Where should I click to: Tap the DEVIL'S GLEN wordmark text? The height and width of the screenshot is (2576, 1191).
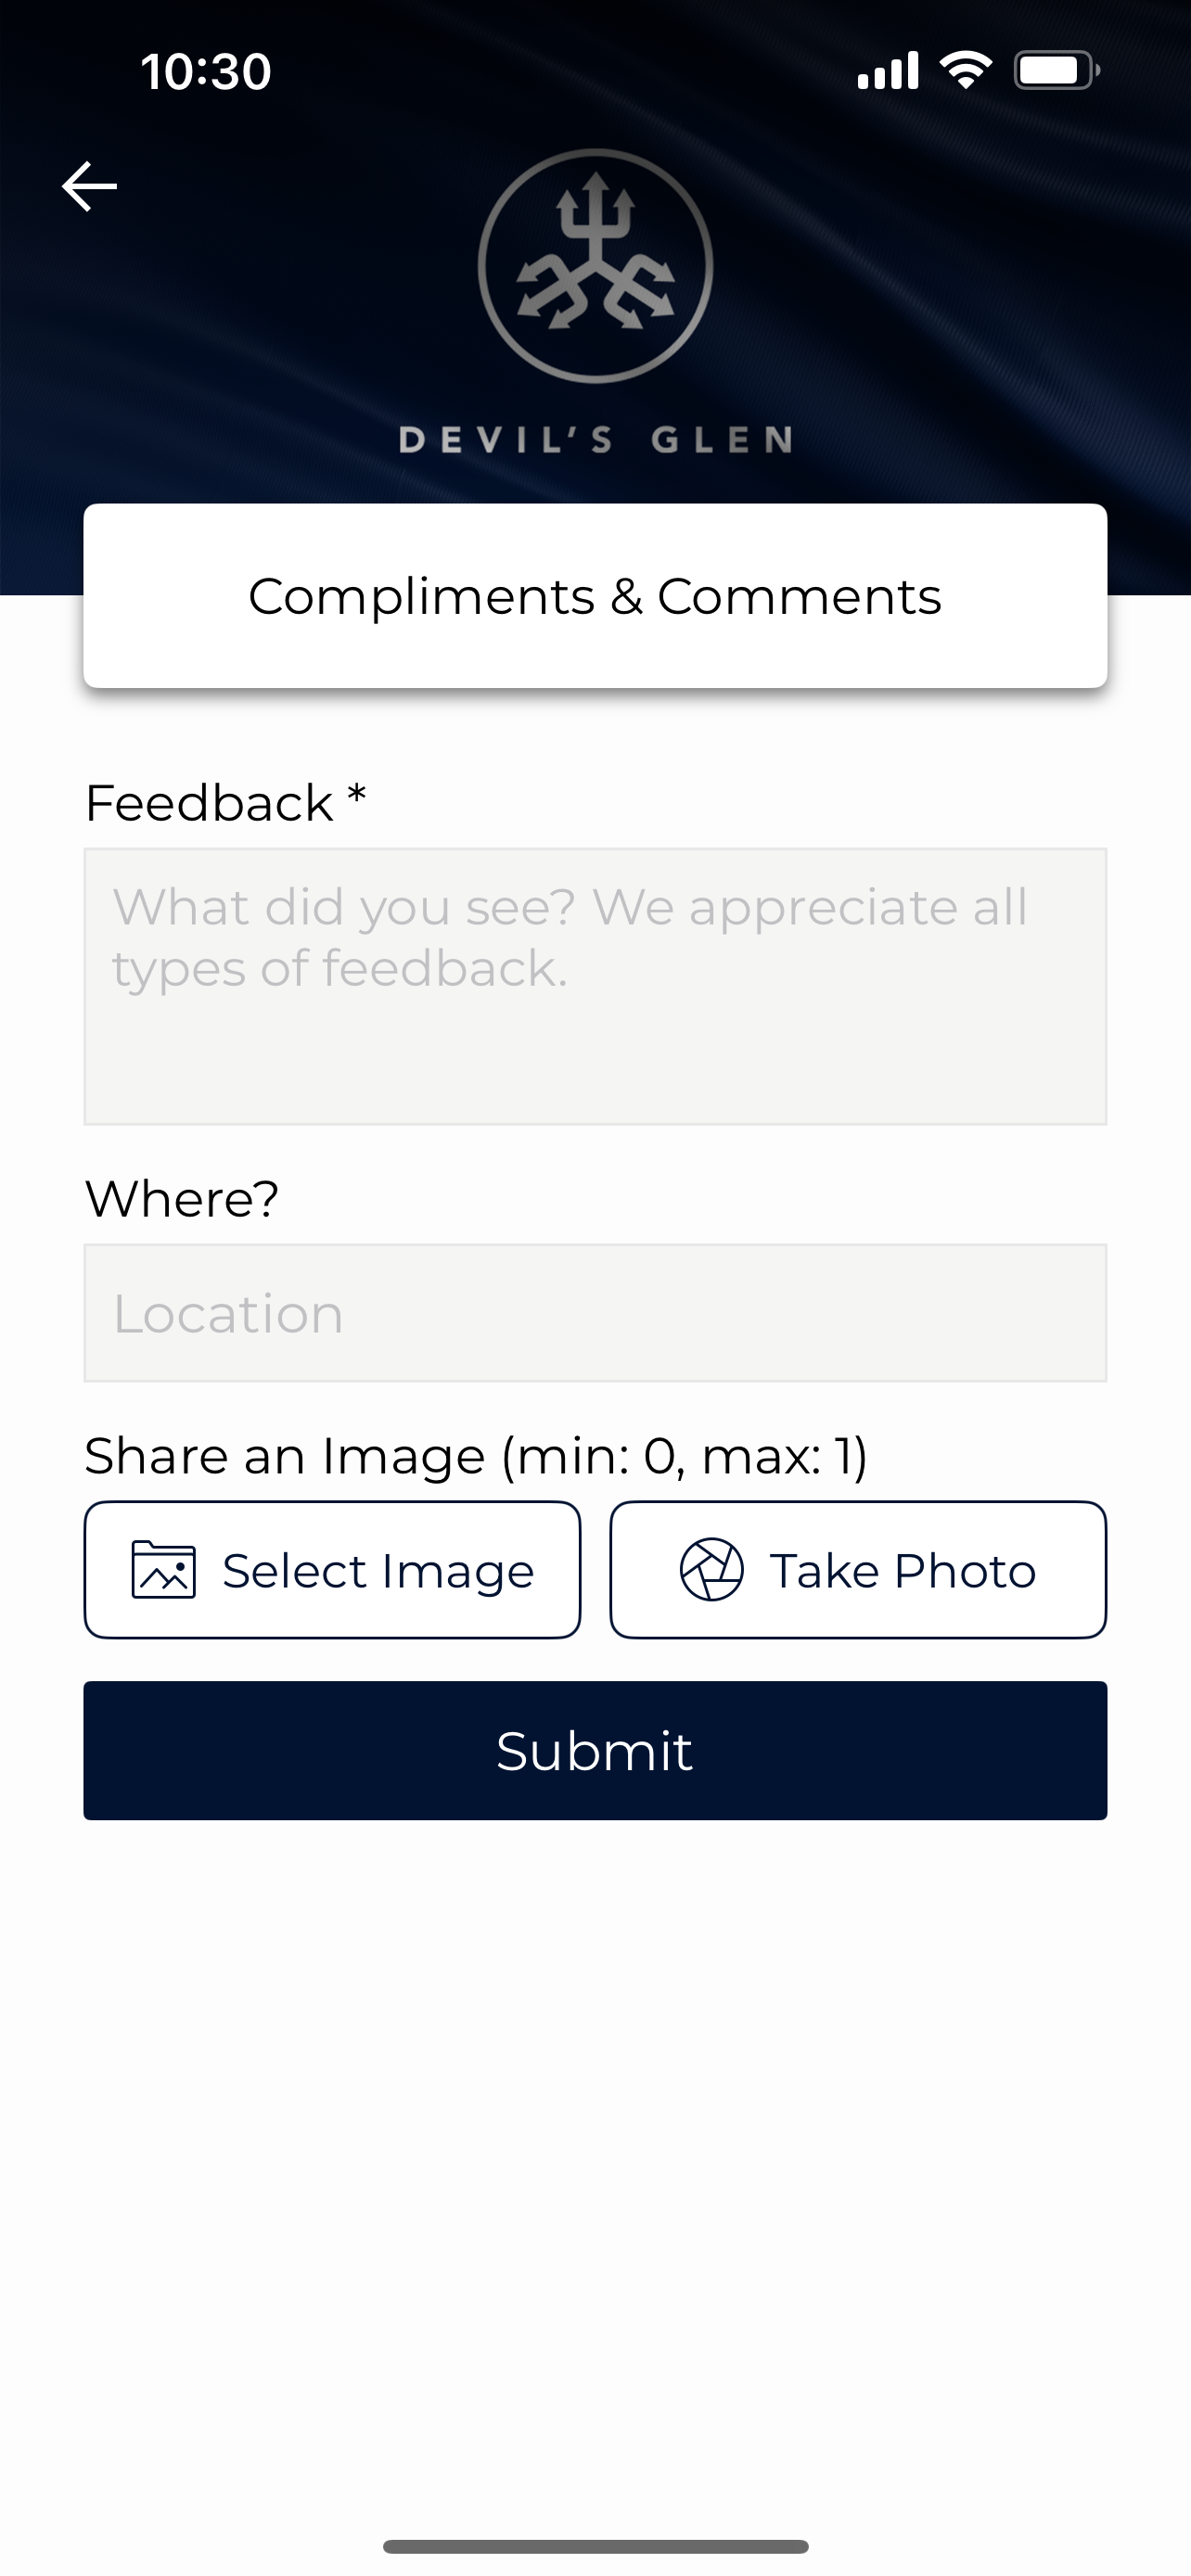tap(596, 440)
